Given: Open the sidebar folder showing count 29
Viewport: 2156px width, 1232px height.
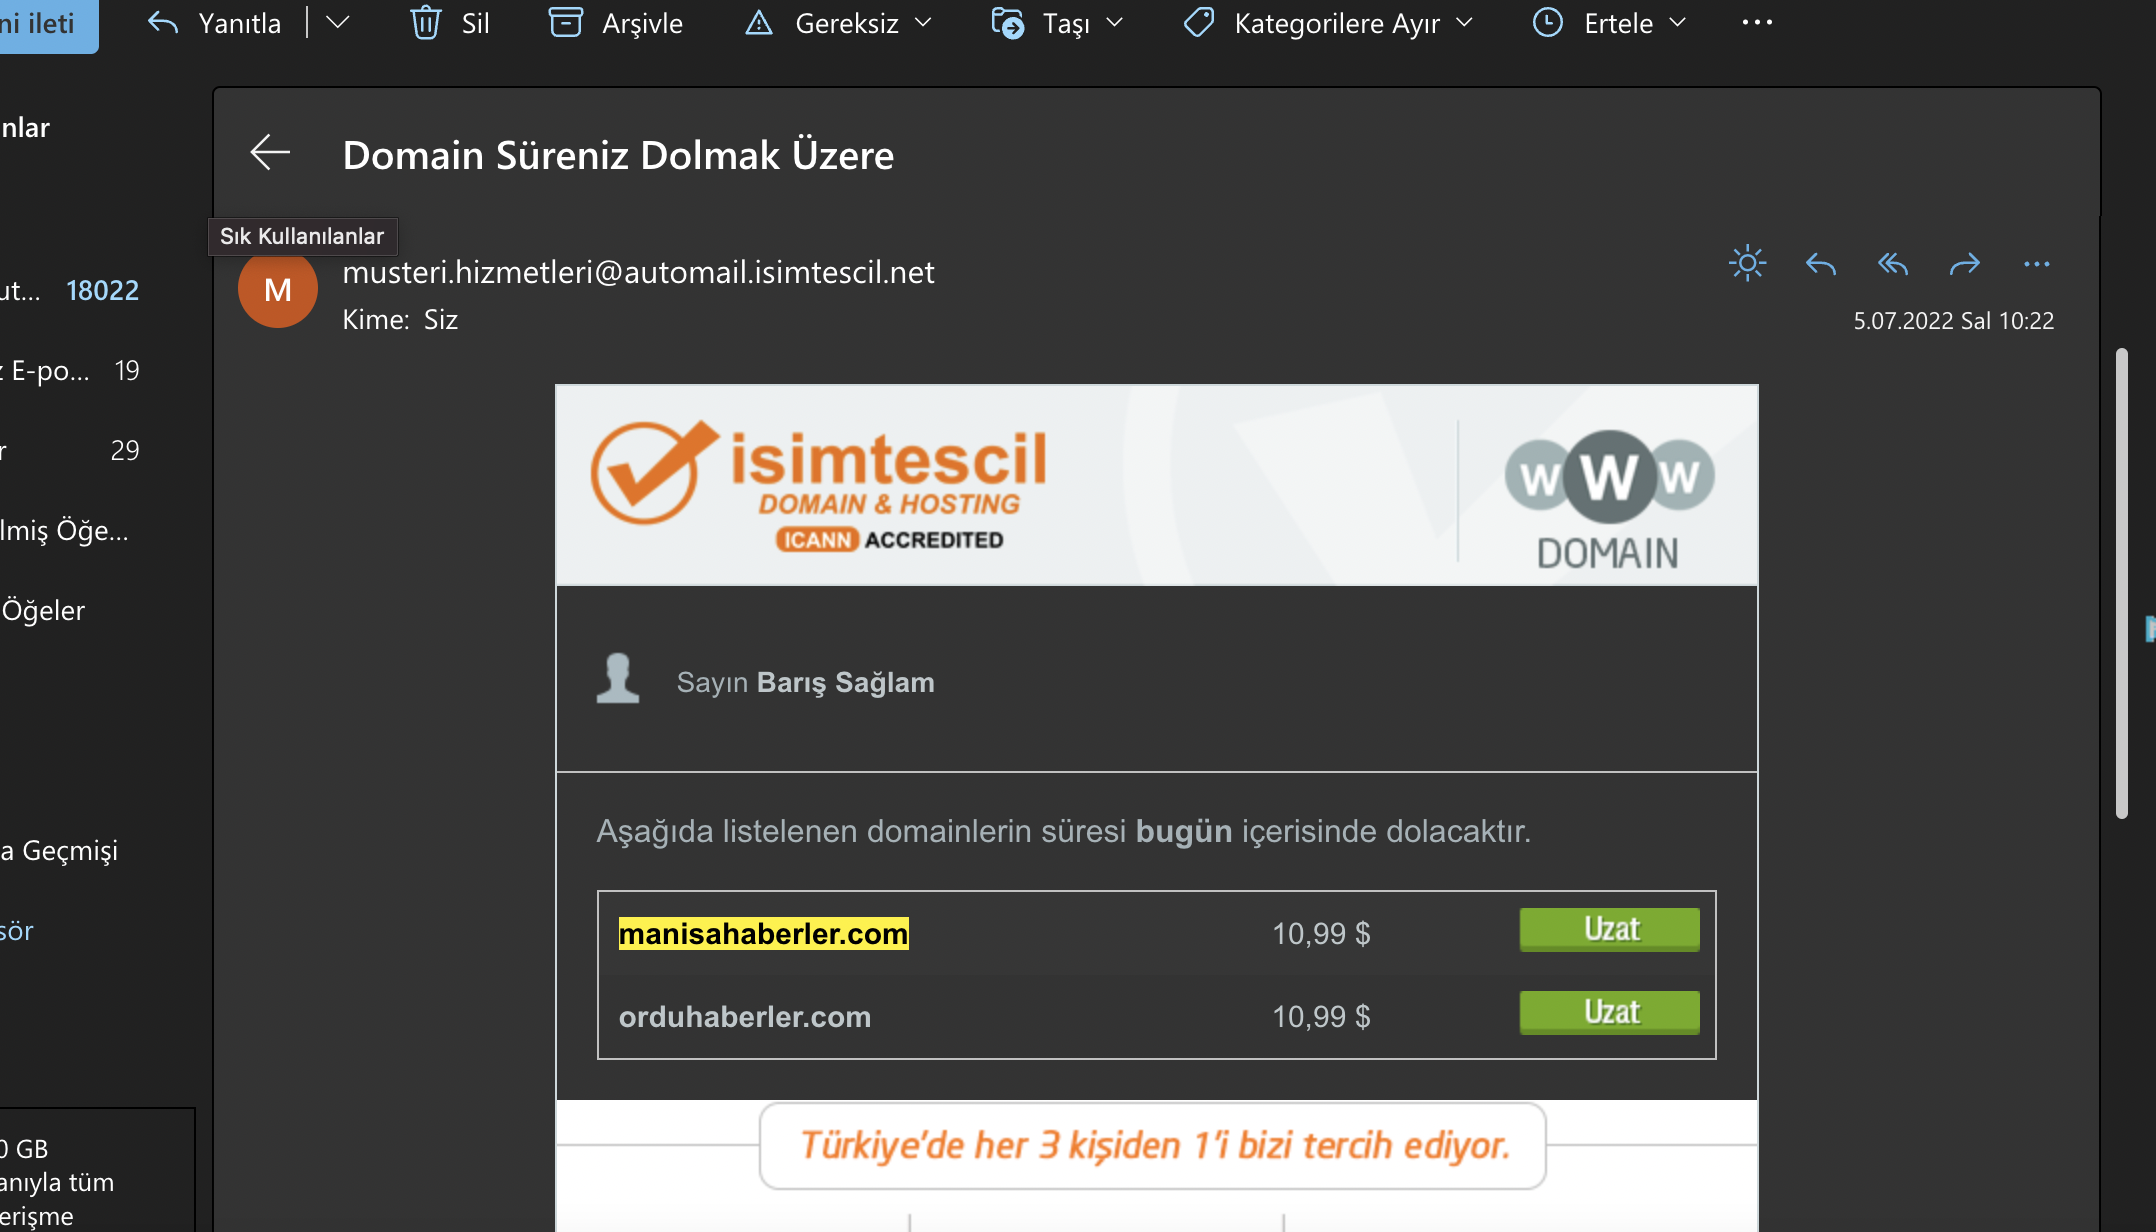Looking at the screenshot, I should coord(70,450).
